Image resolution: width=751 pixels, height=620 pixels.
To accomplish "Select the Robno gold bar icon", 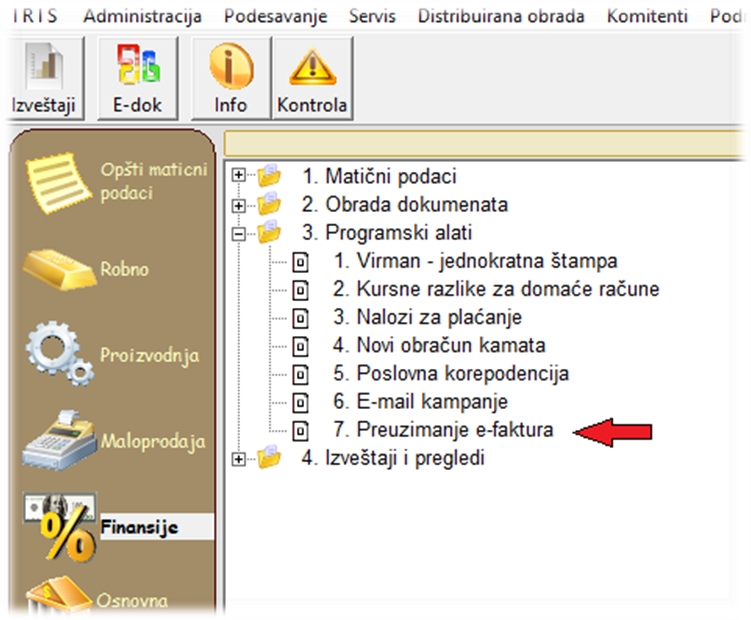I will [59, 269].
